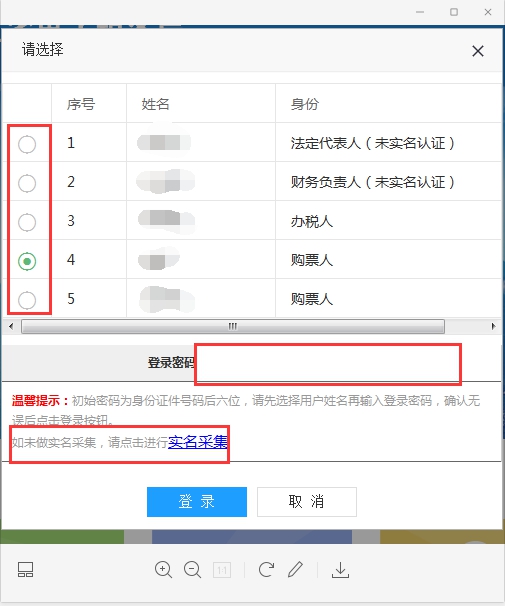Close the image viewer window
This screenshot has height=606, width=505.
pyautogui.click(x=488, y=12)
